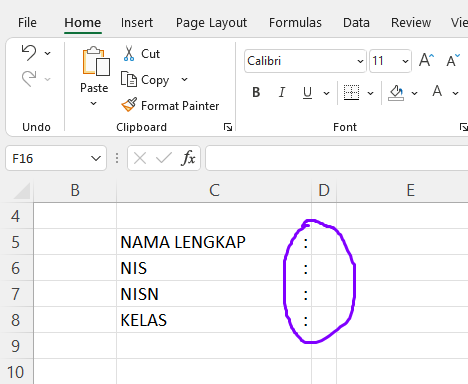Click the Cut text button
The height and width of the screenshot is (384, 468).
point(150,54)
